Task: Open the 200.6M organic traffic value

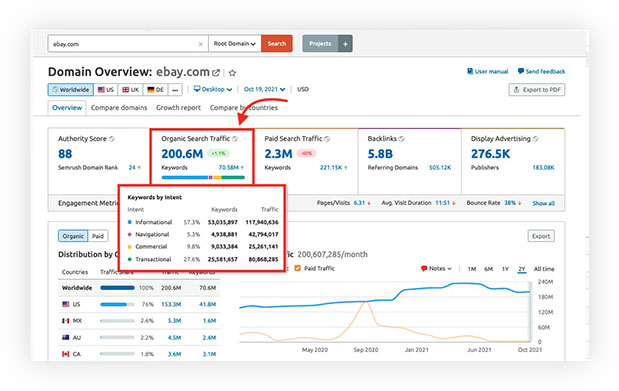Action: point(182,154)
